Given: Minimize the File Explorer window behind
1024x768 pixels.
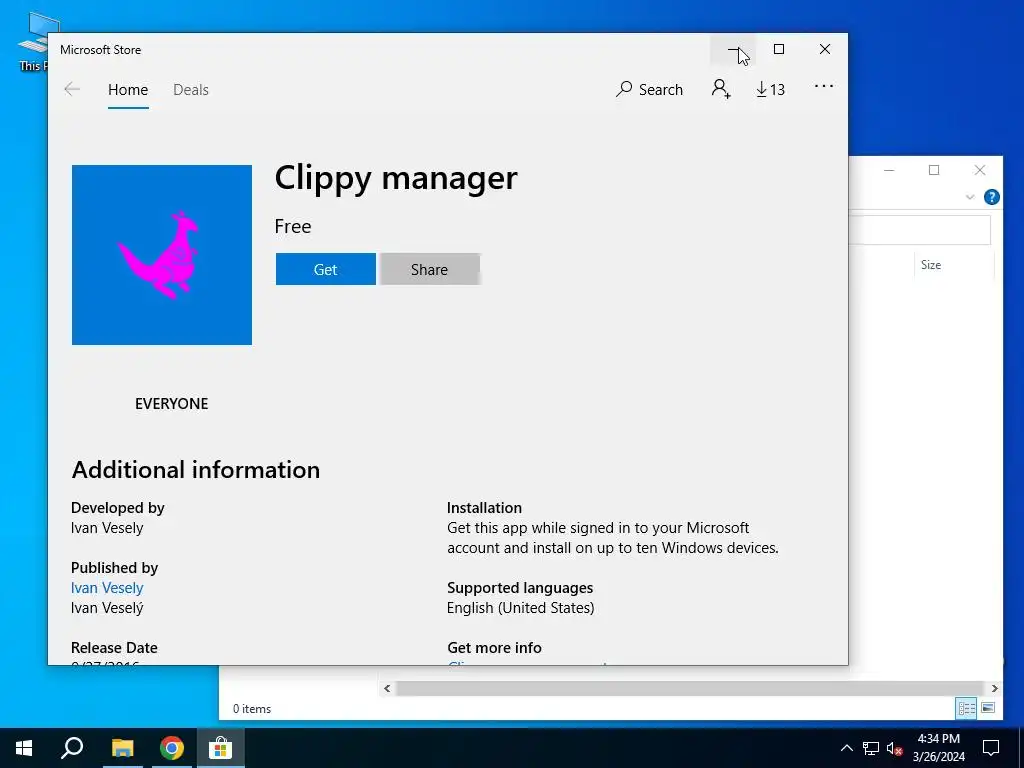Looking at the screenshot, I should click(x=889, y=170).
